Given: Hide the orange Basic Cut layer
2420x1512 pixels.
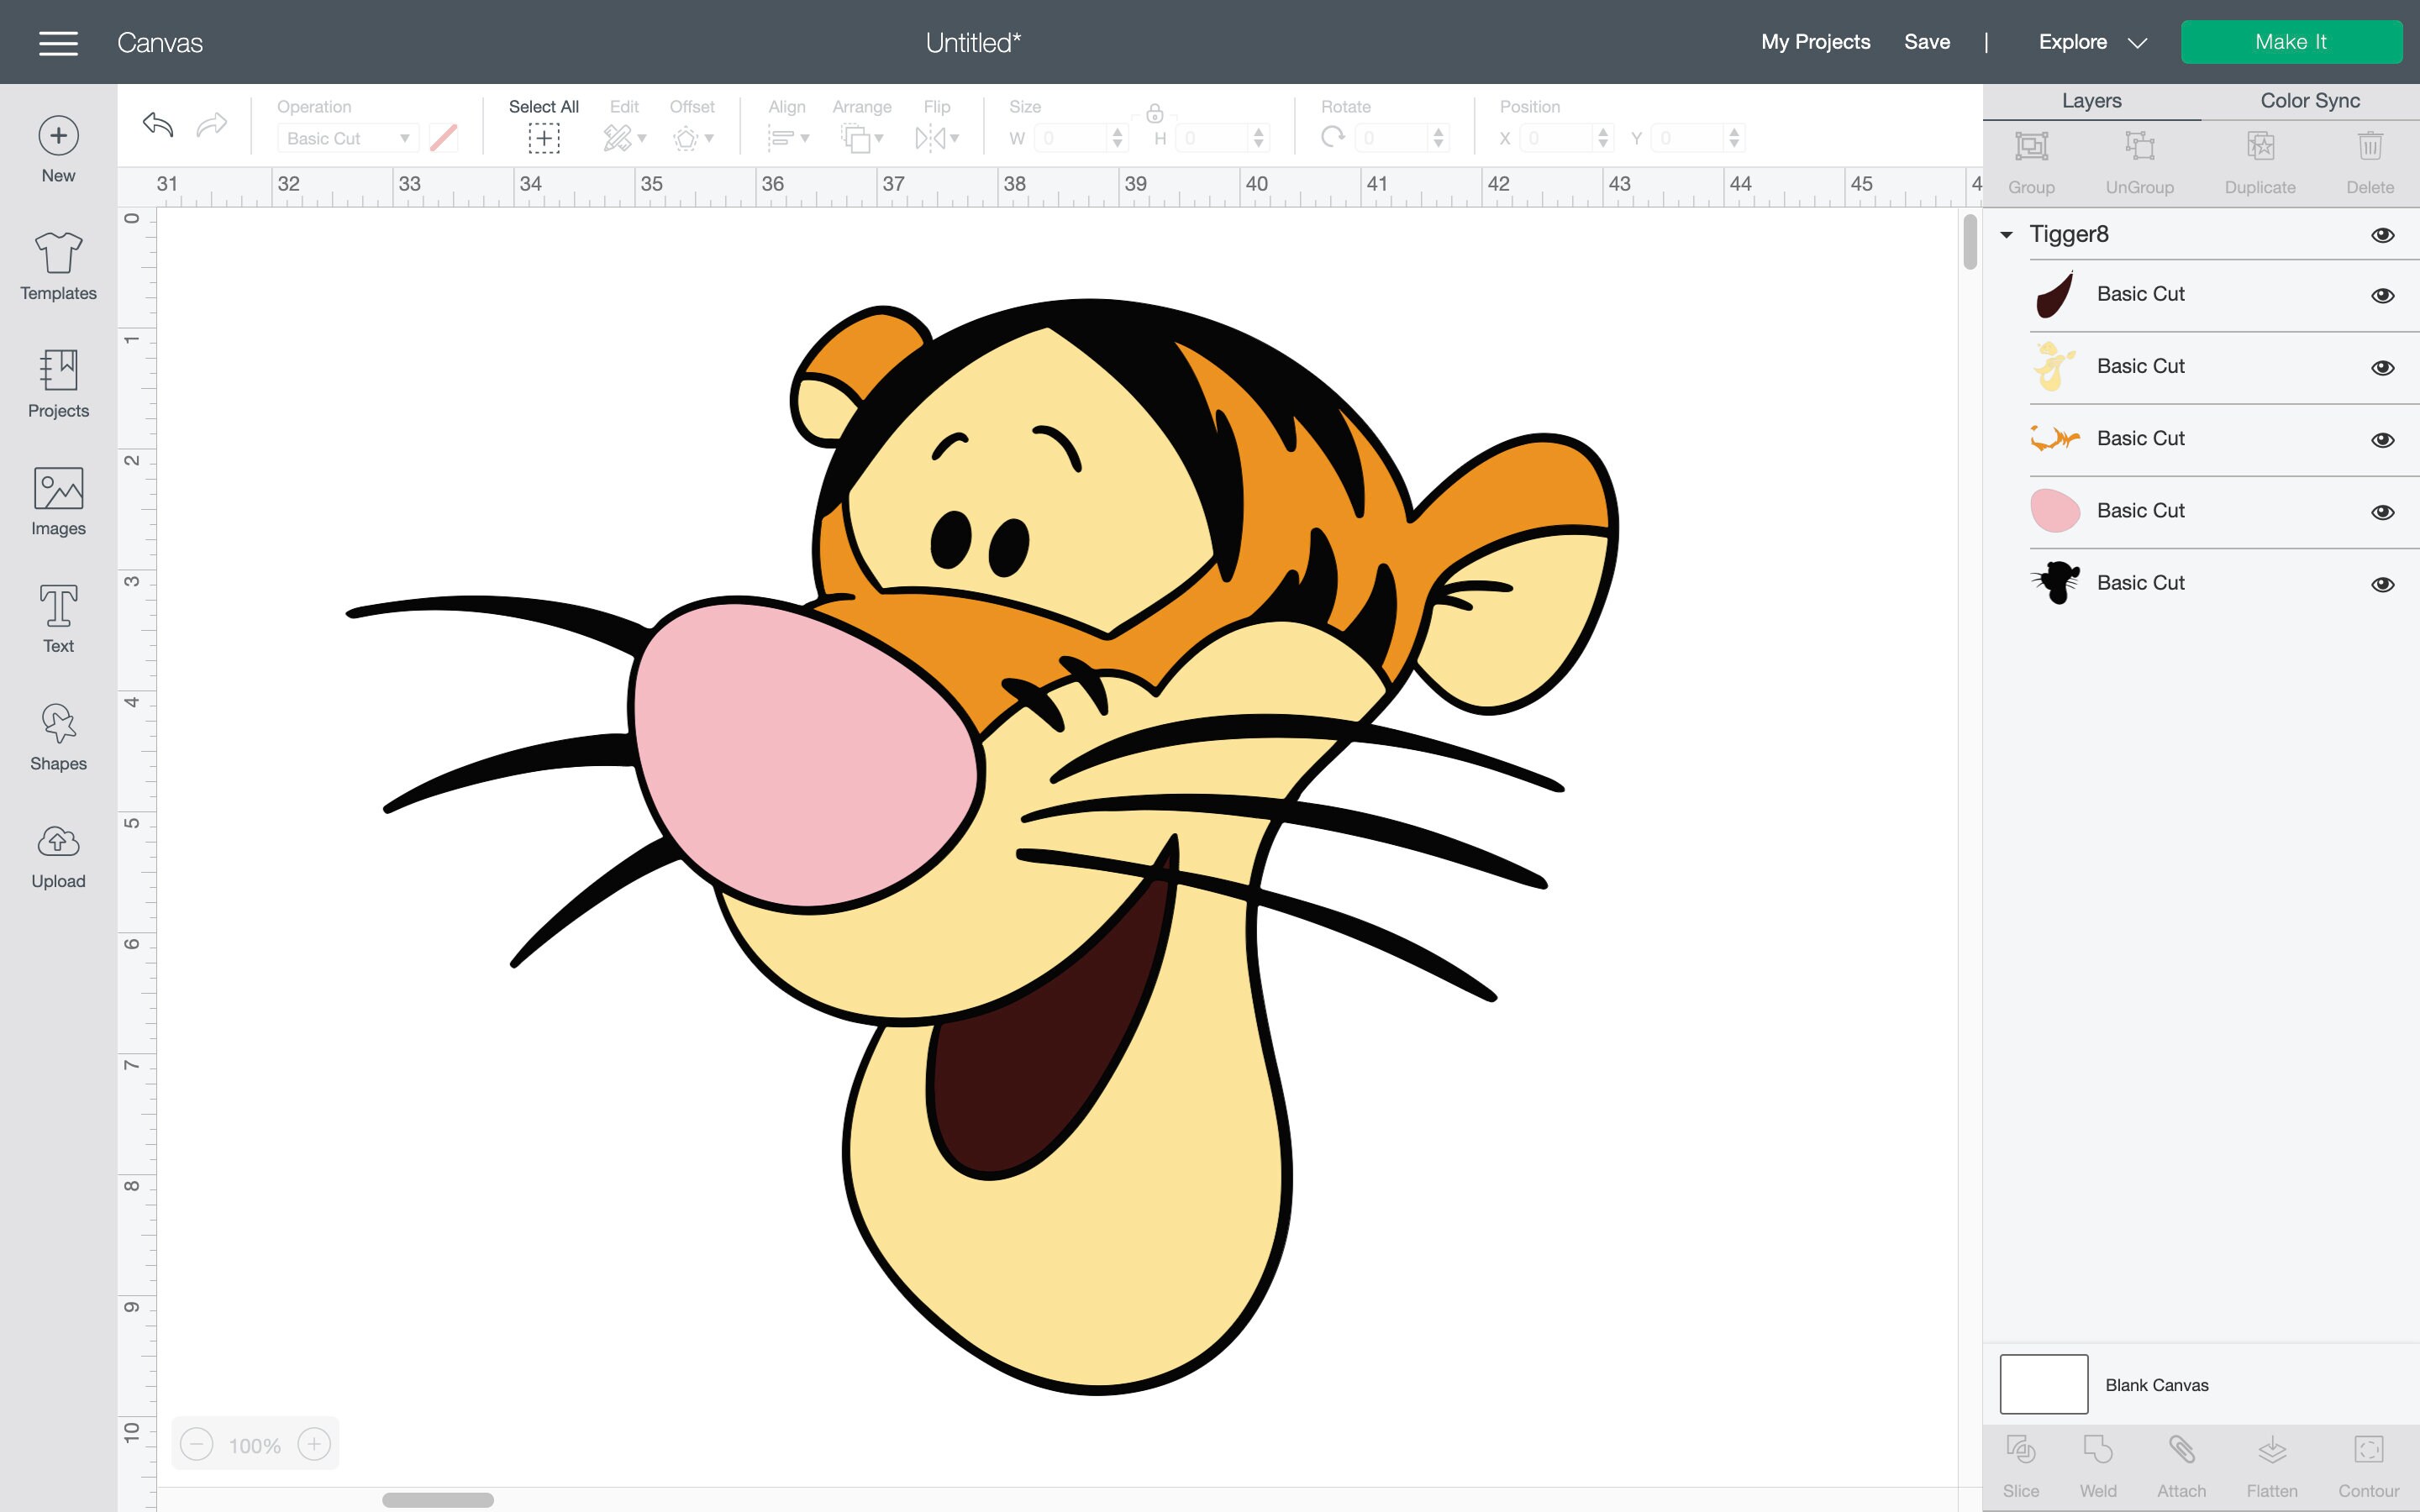Looking at the screenshot, I should [x=2382, y=440].
